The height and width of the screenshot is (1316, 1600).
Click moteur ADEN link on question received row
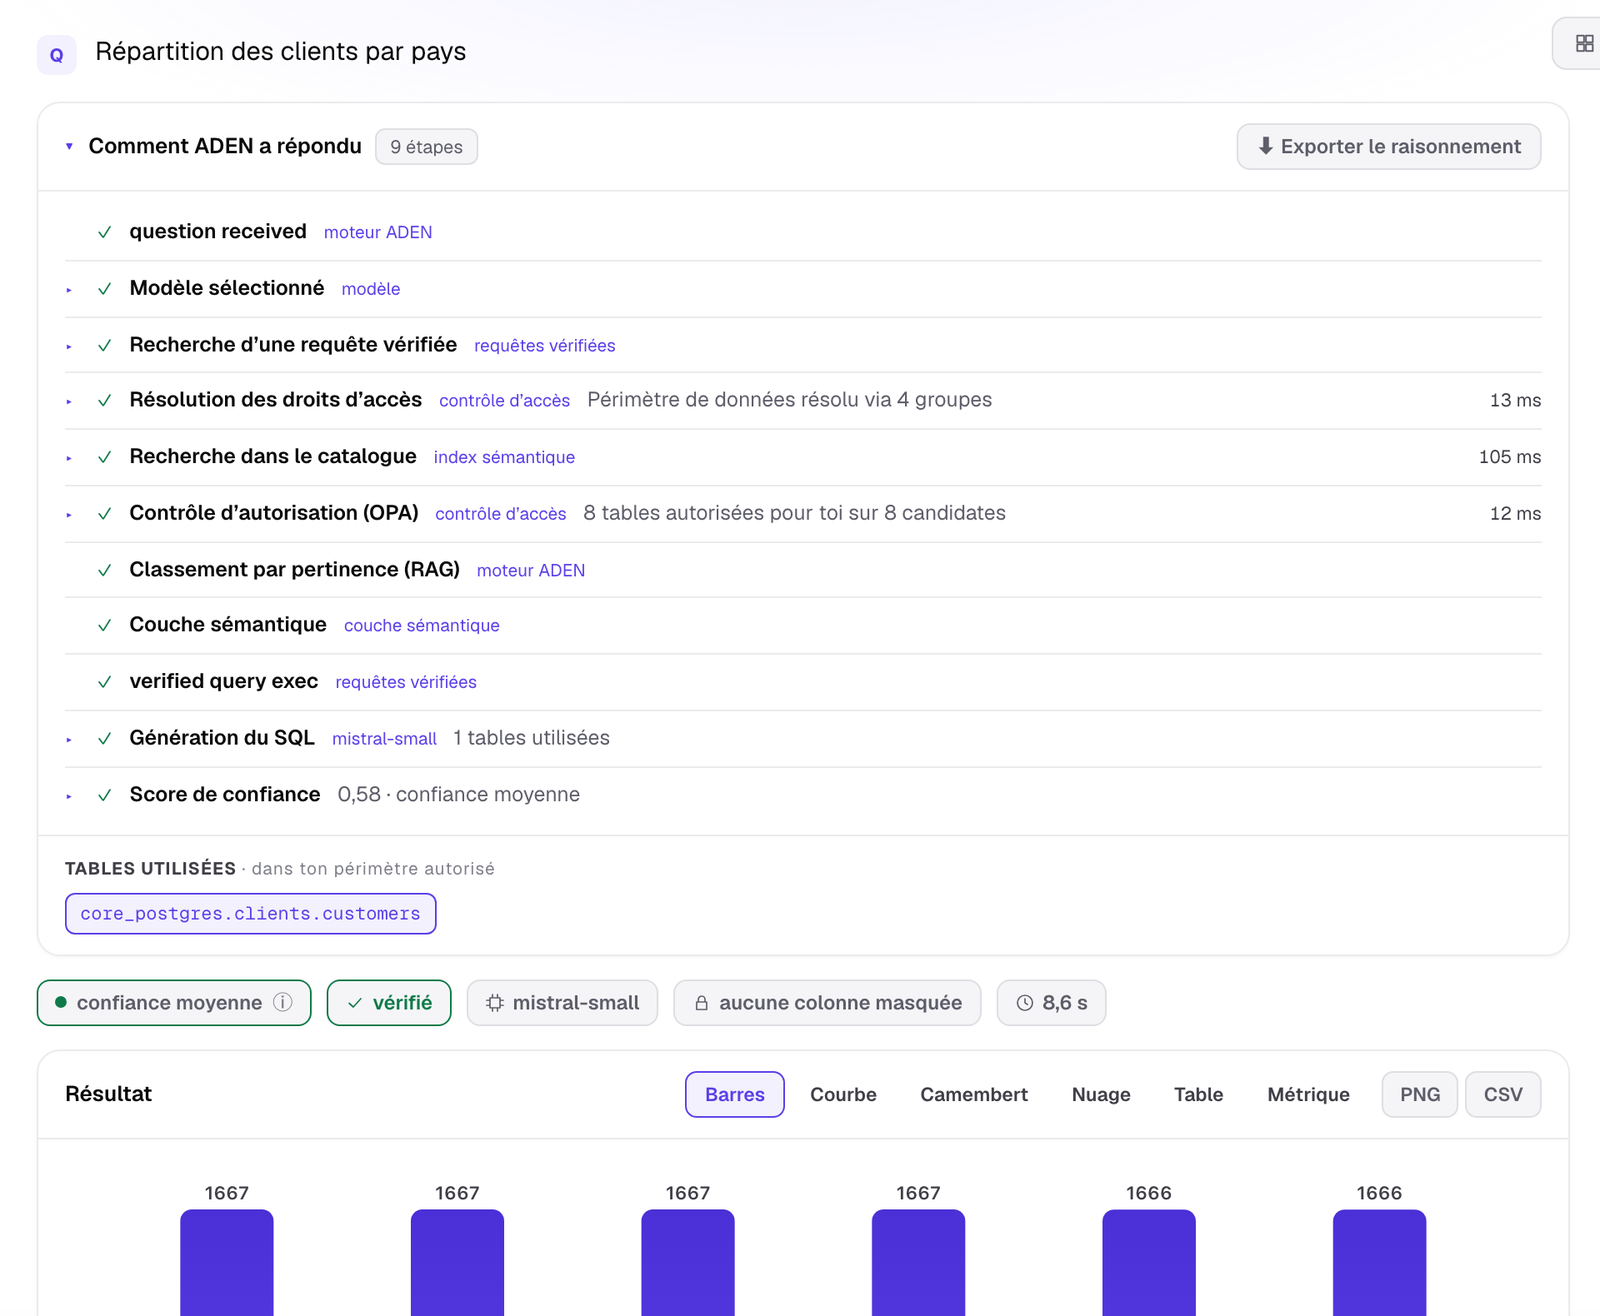378,232
